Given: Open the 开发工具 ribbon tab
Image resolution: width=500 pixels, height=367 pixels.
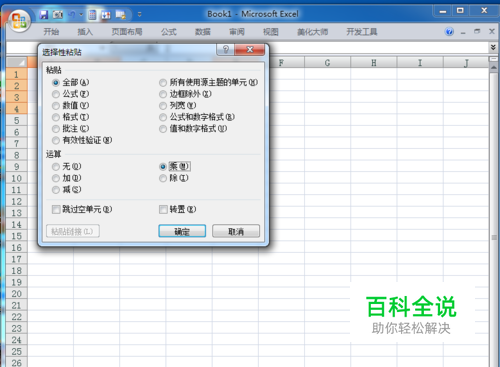Looking at the screenshot, I should tap(362, 32).
